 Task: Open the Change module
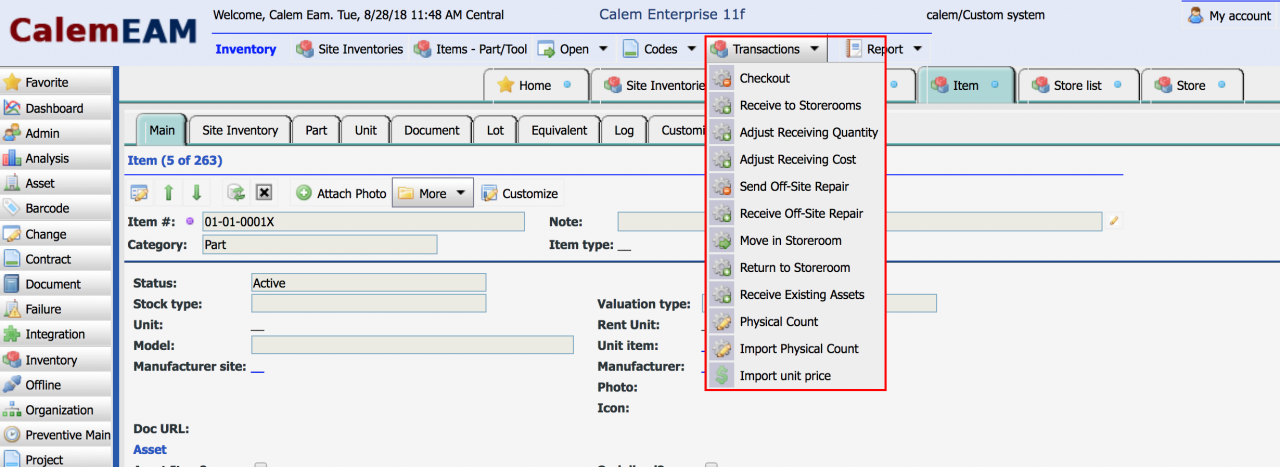[56, 234]
